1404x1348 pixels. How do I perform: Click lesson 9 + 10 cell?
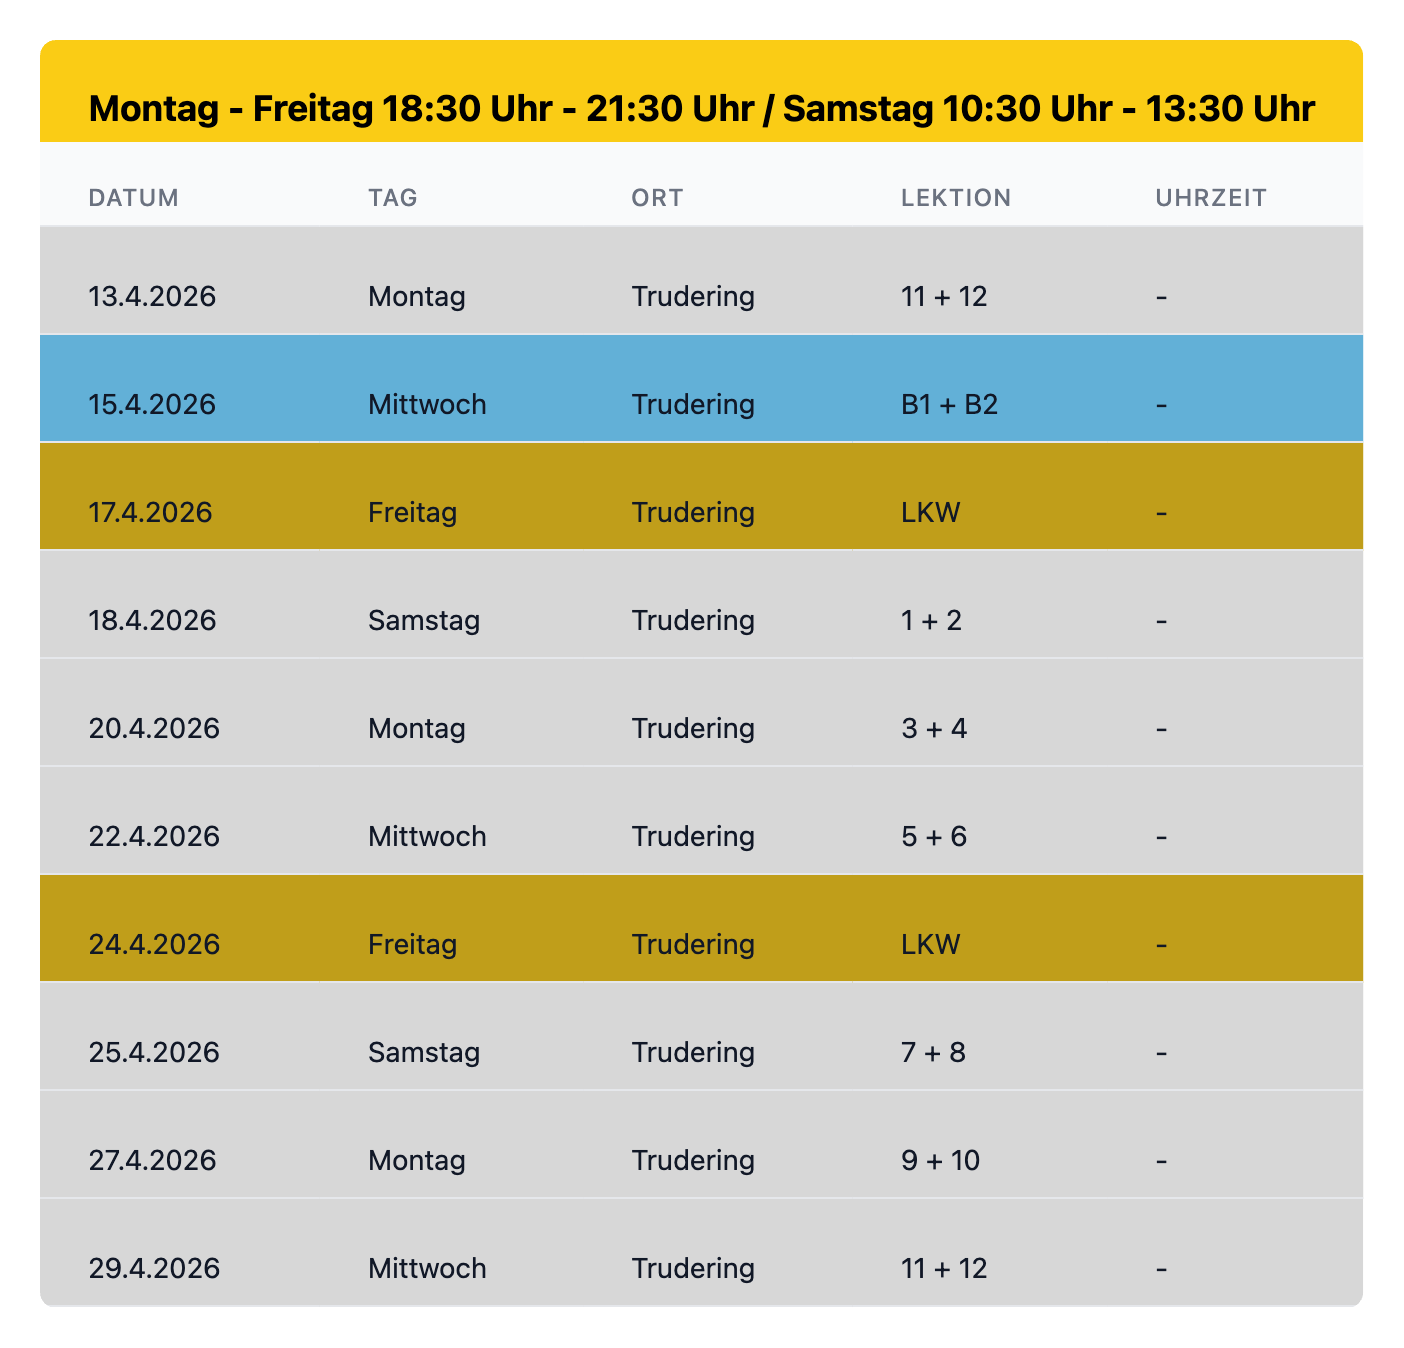pos(940,1161)
